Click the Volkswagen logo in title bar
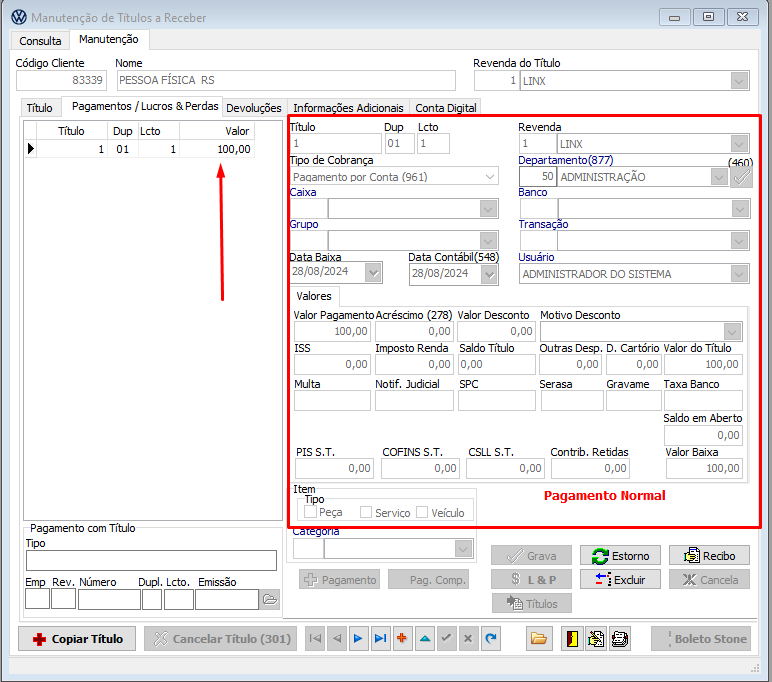The width and height of the screenshot is (772, 682). tap(19, 17)
